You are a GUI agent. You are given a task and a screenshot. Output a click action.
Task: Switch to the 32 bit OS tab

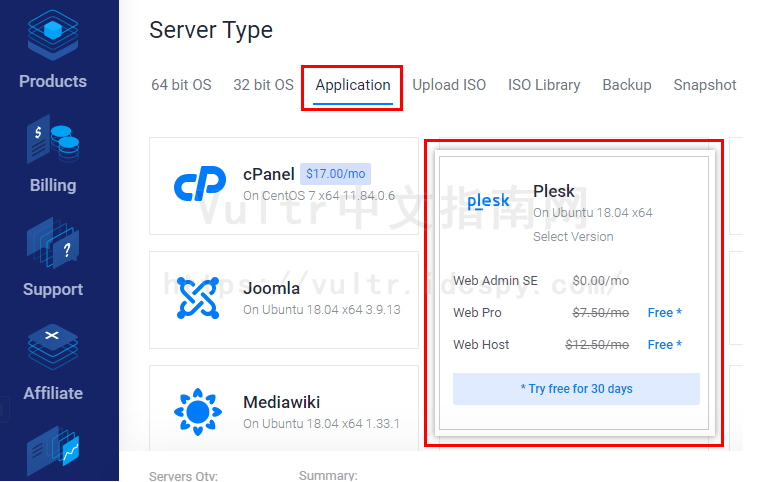(264, 85)
